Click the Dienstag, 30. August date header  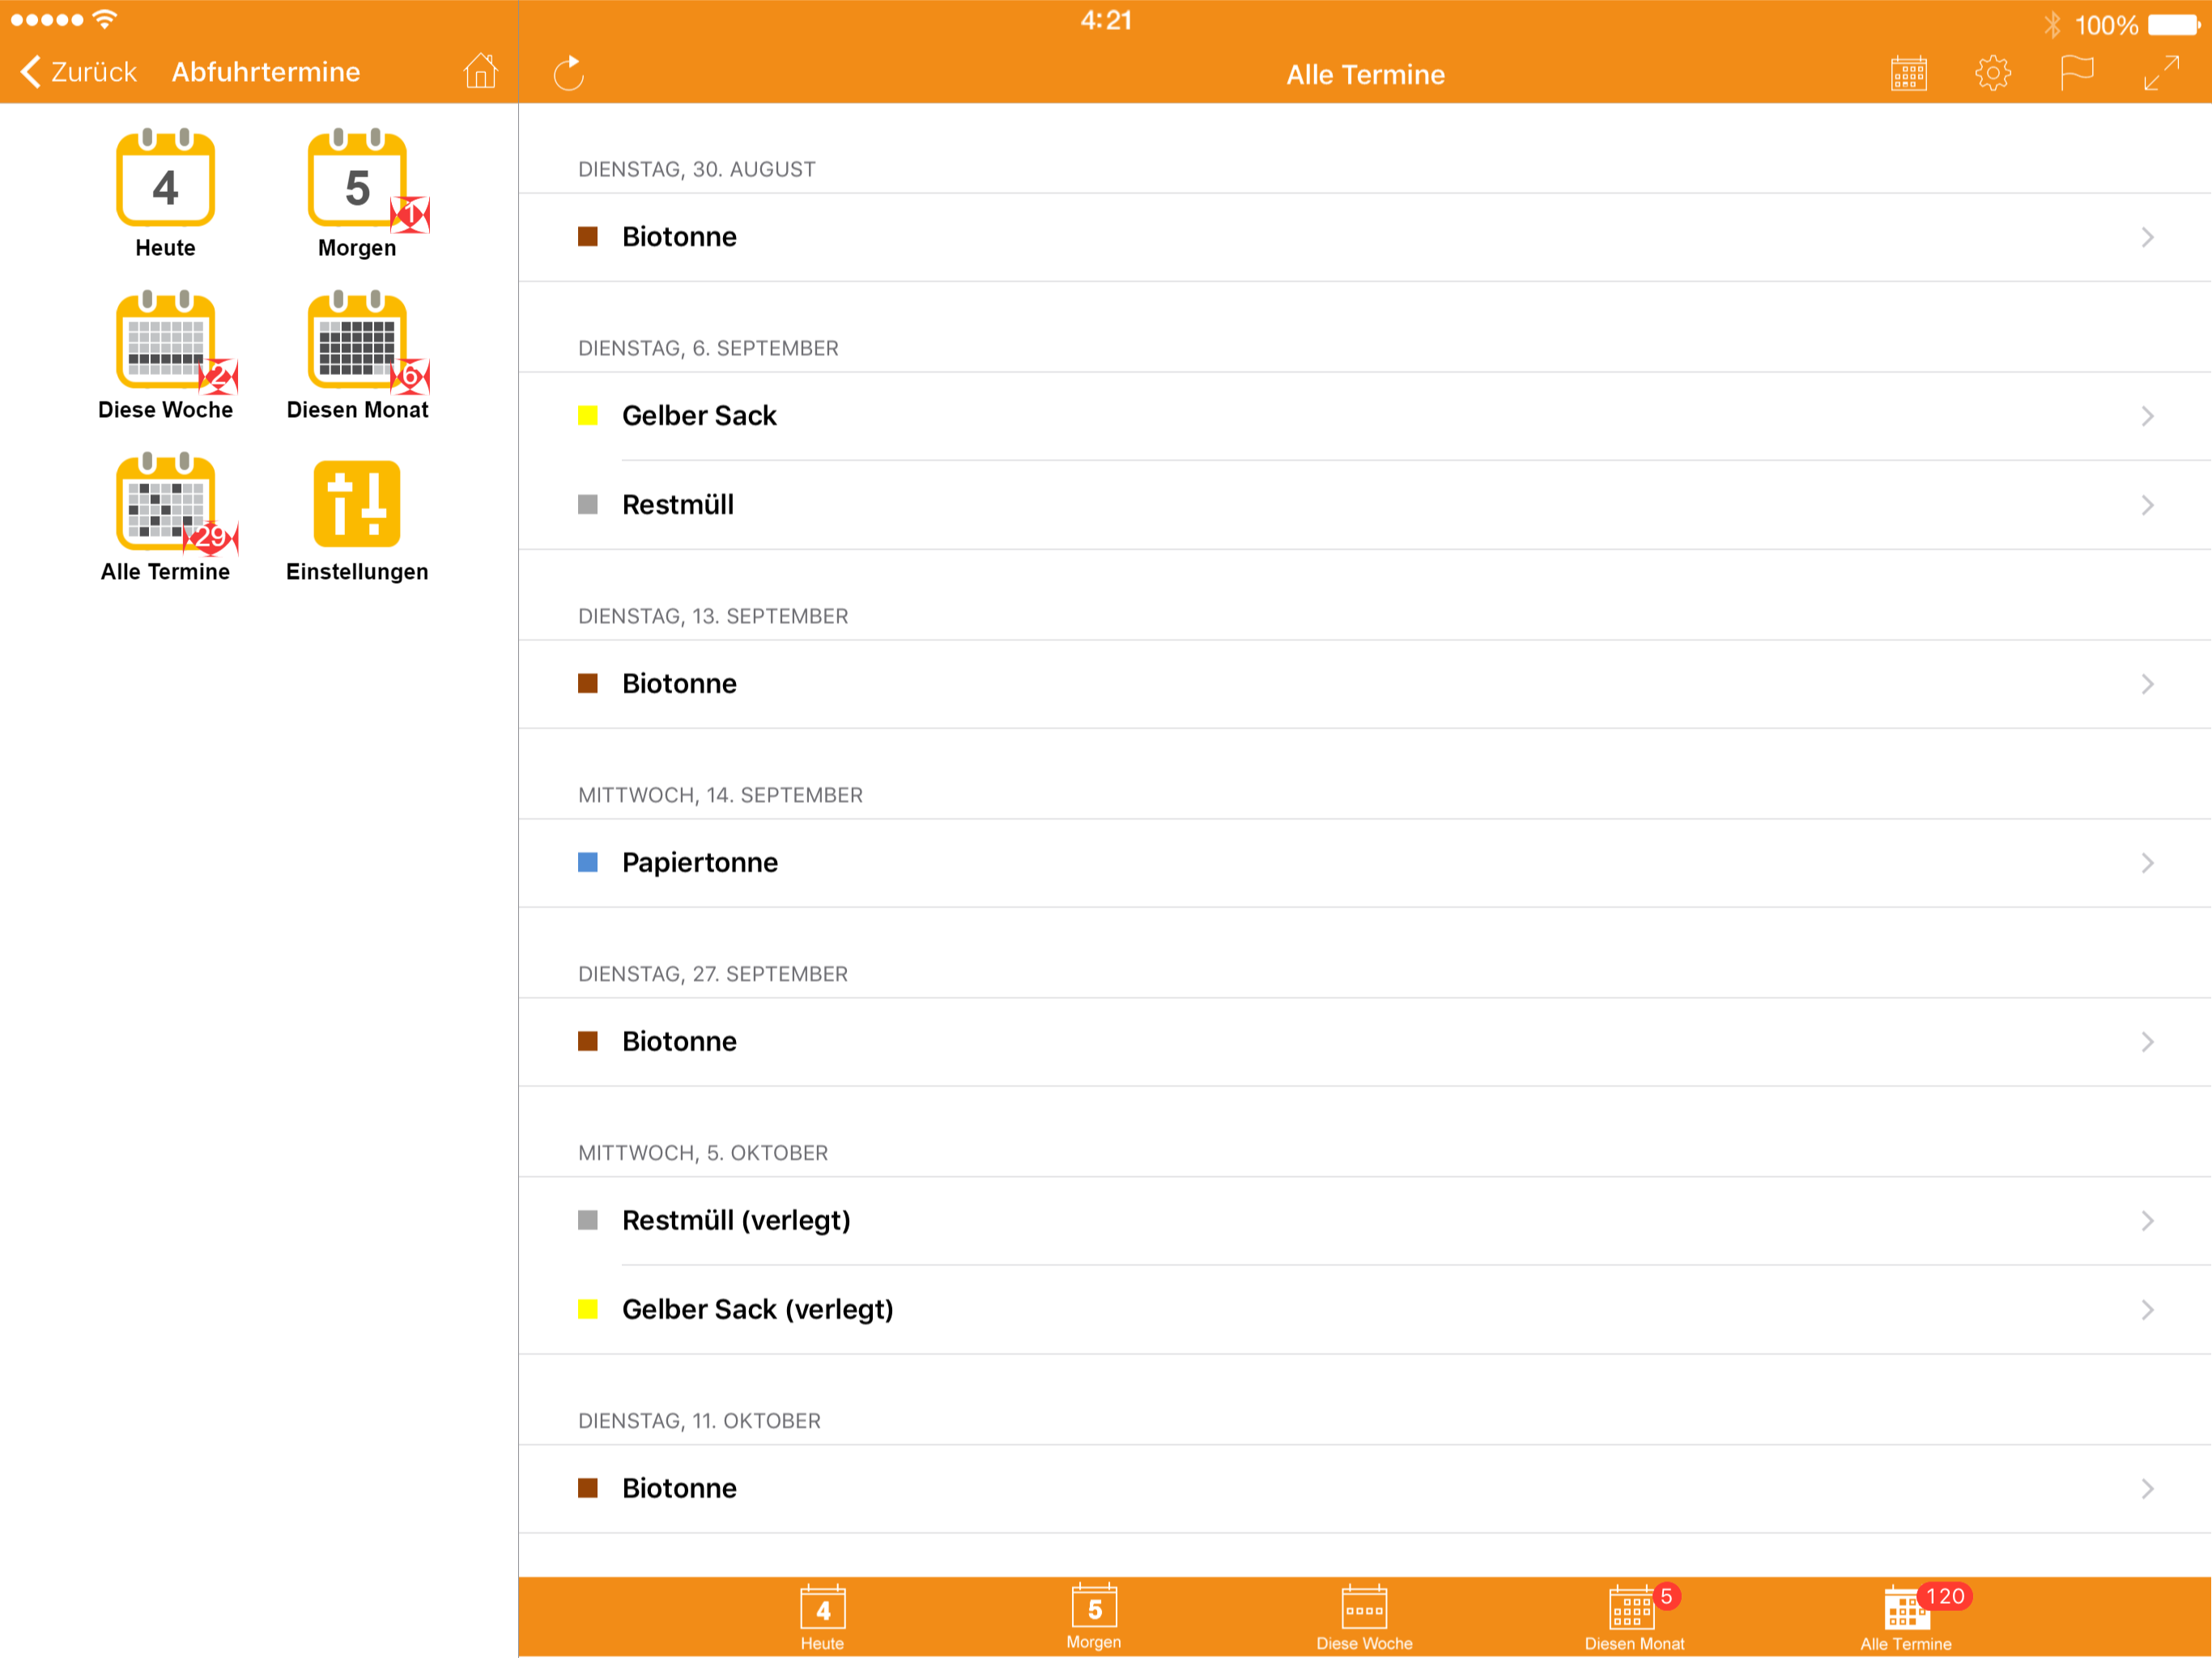tap(697, 170)
